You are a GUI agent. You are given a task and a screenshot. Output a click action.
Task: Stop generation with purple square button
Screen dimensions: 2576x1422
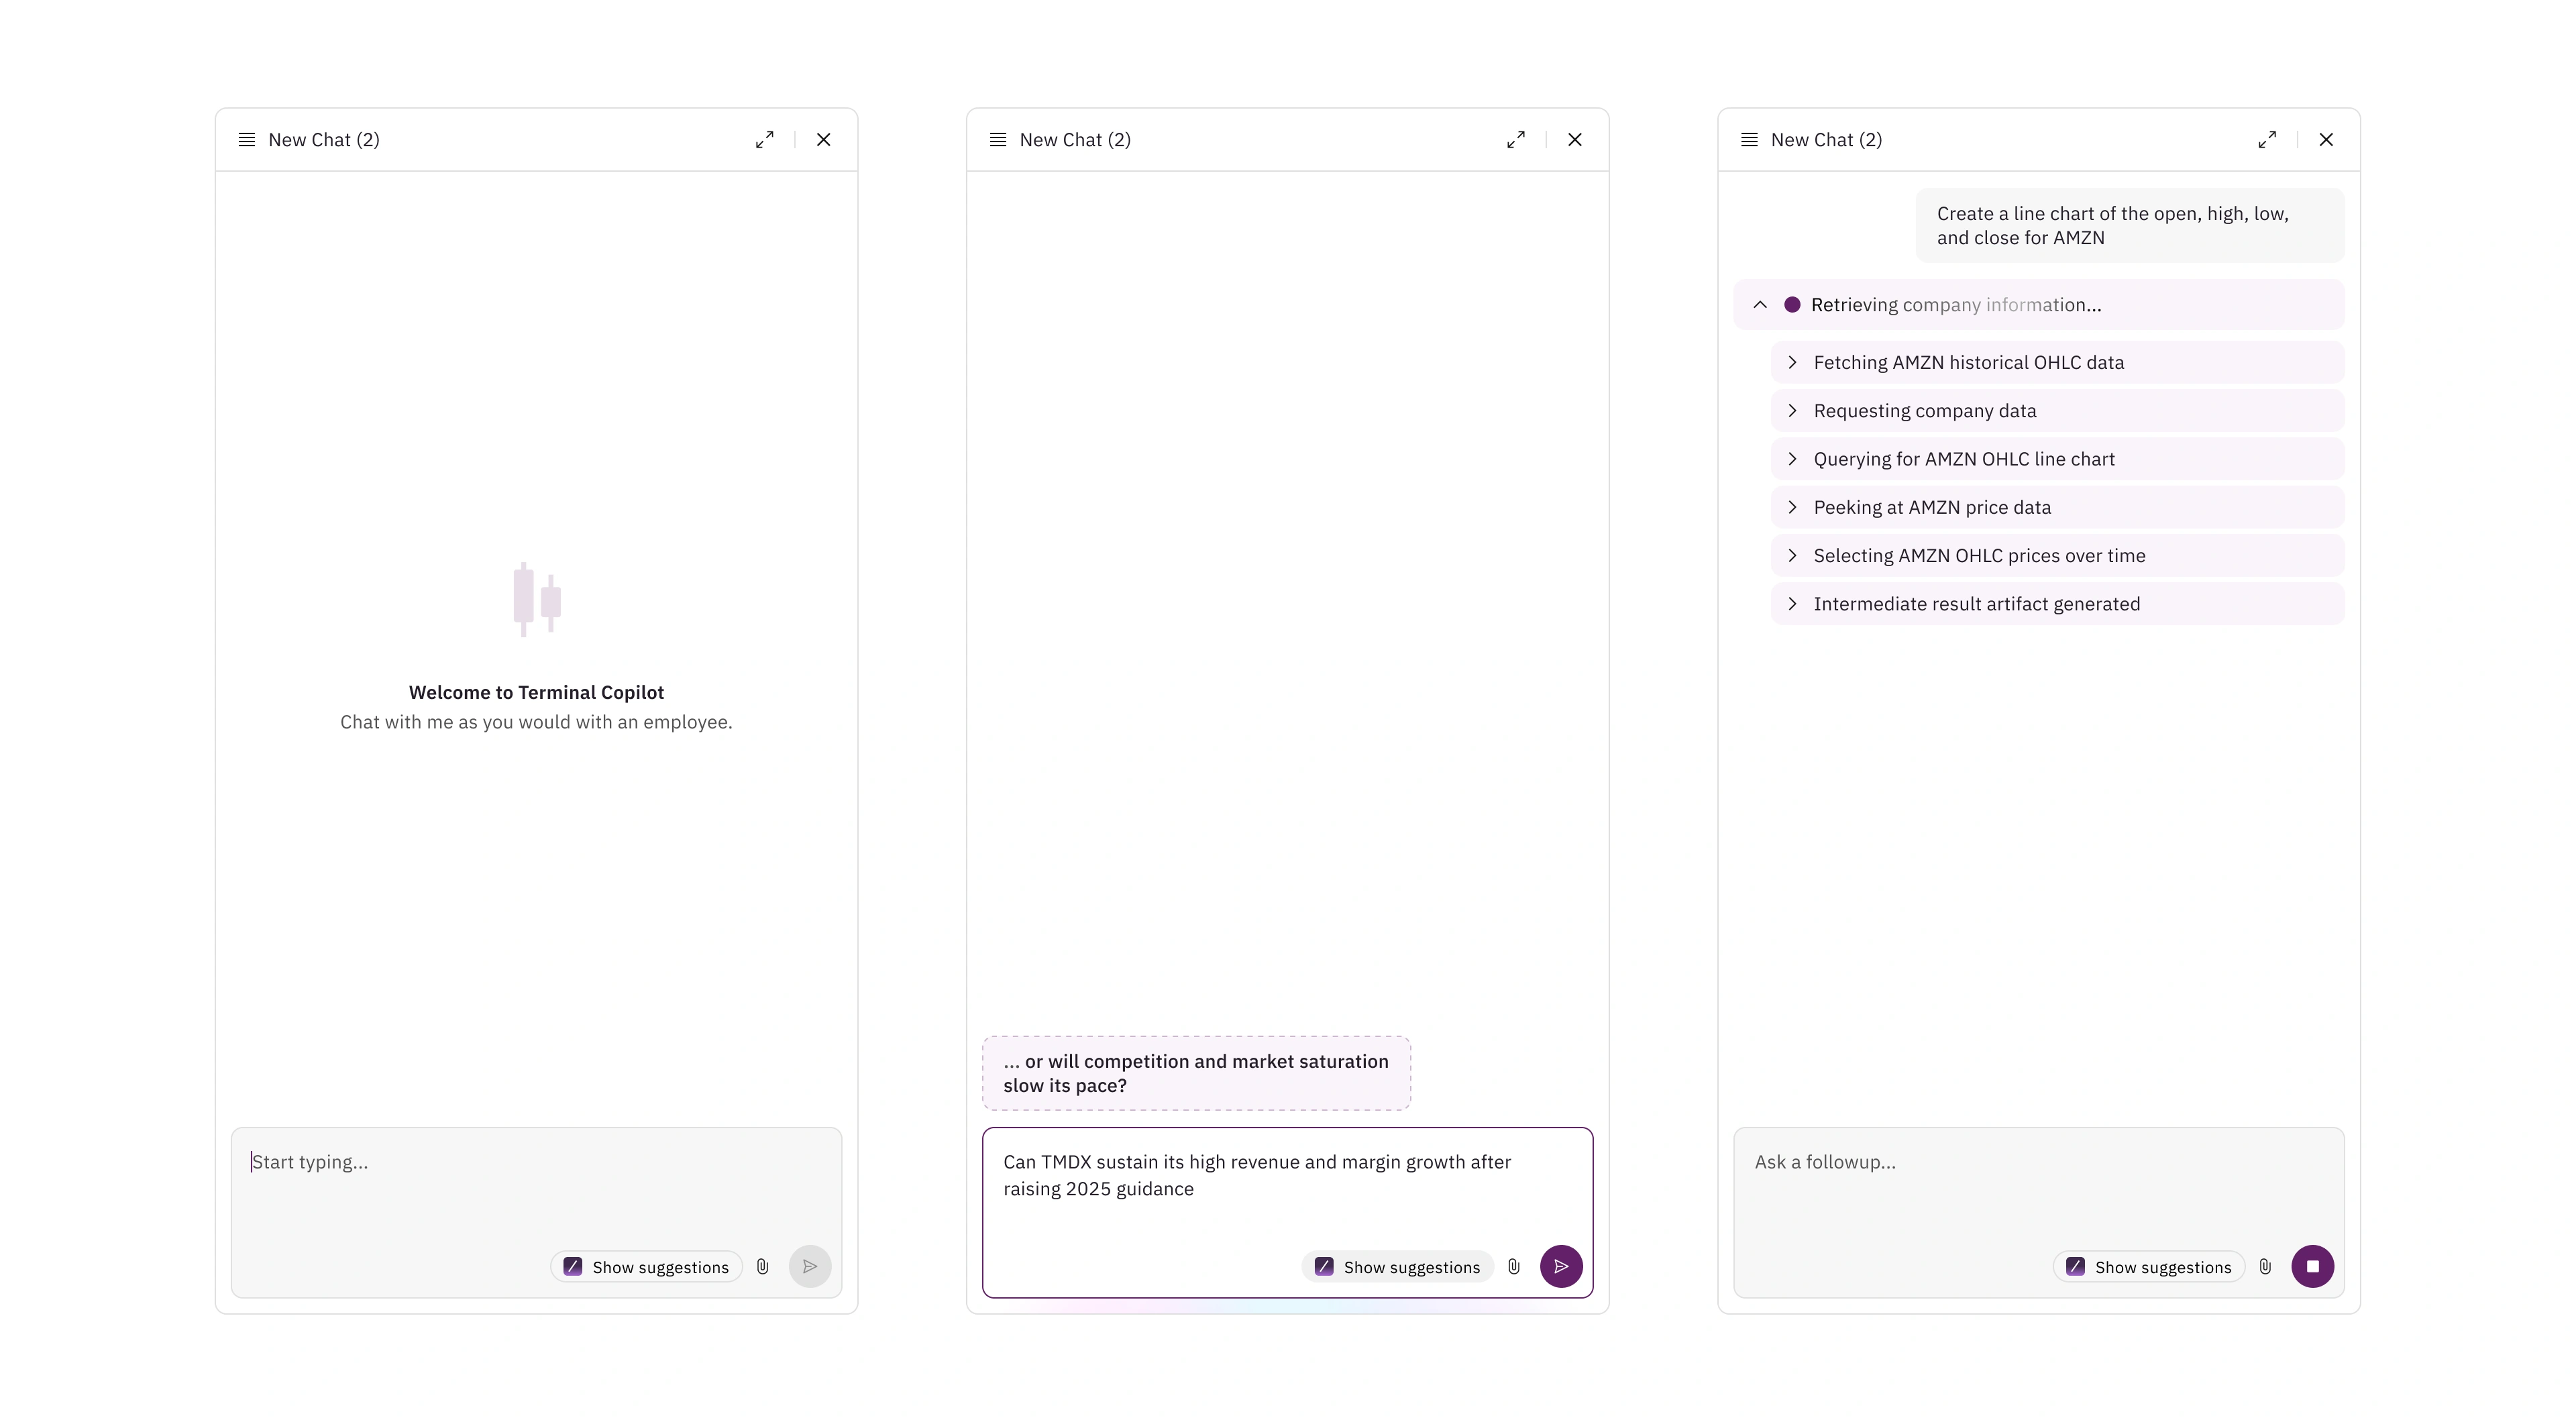tap(2312, 1267)
